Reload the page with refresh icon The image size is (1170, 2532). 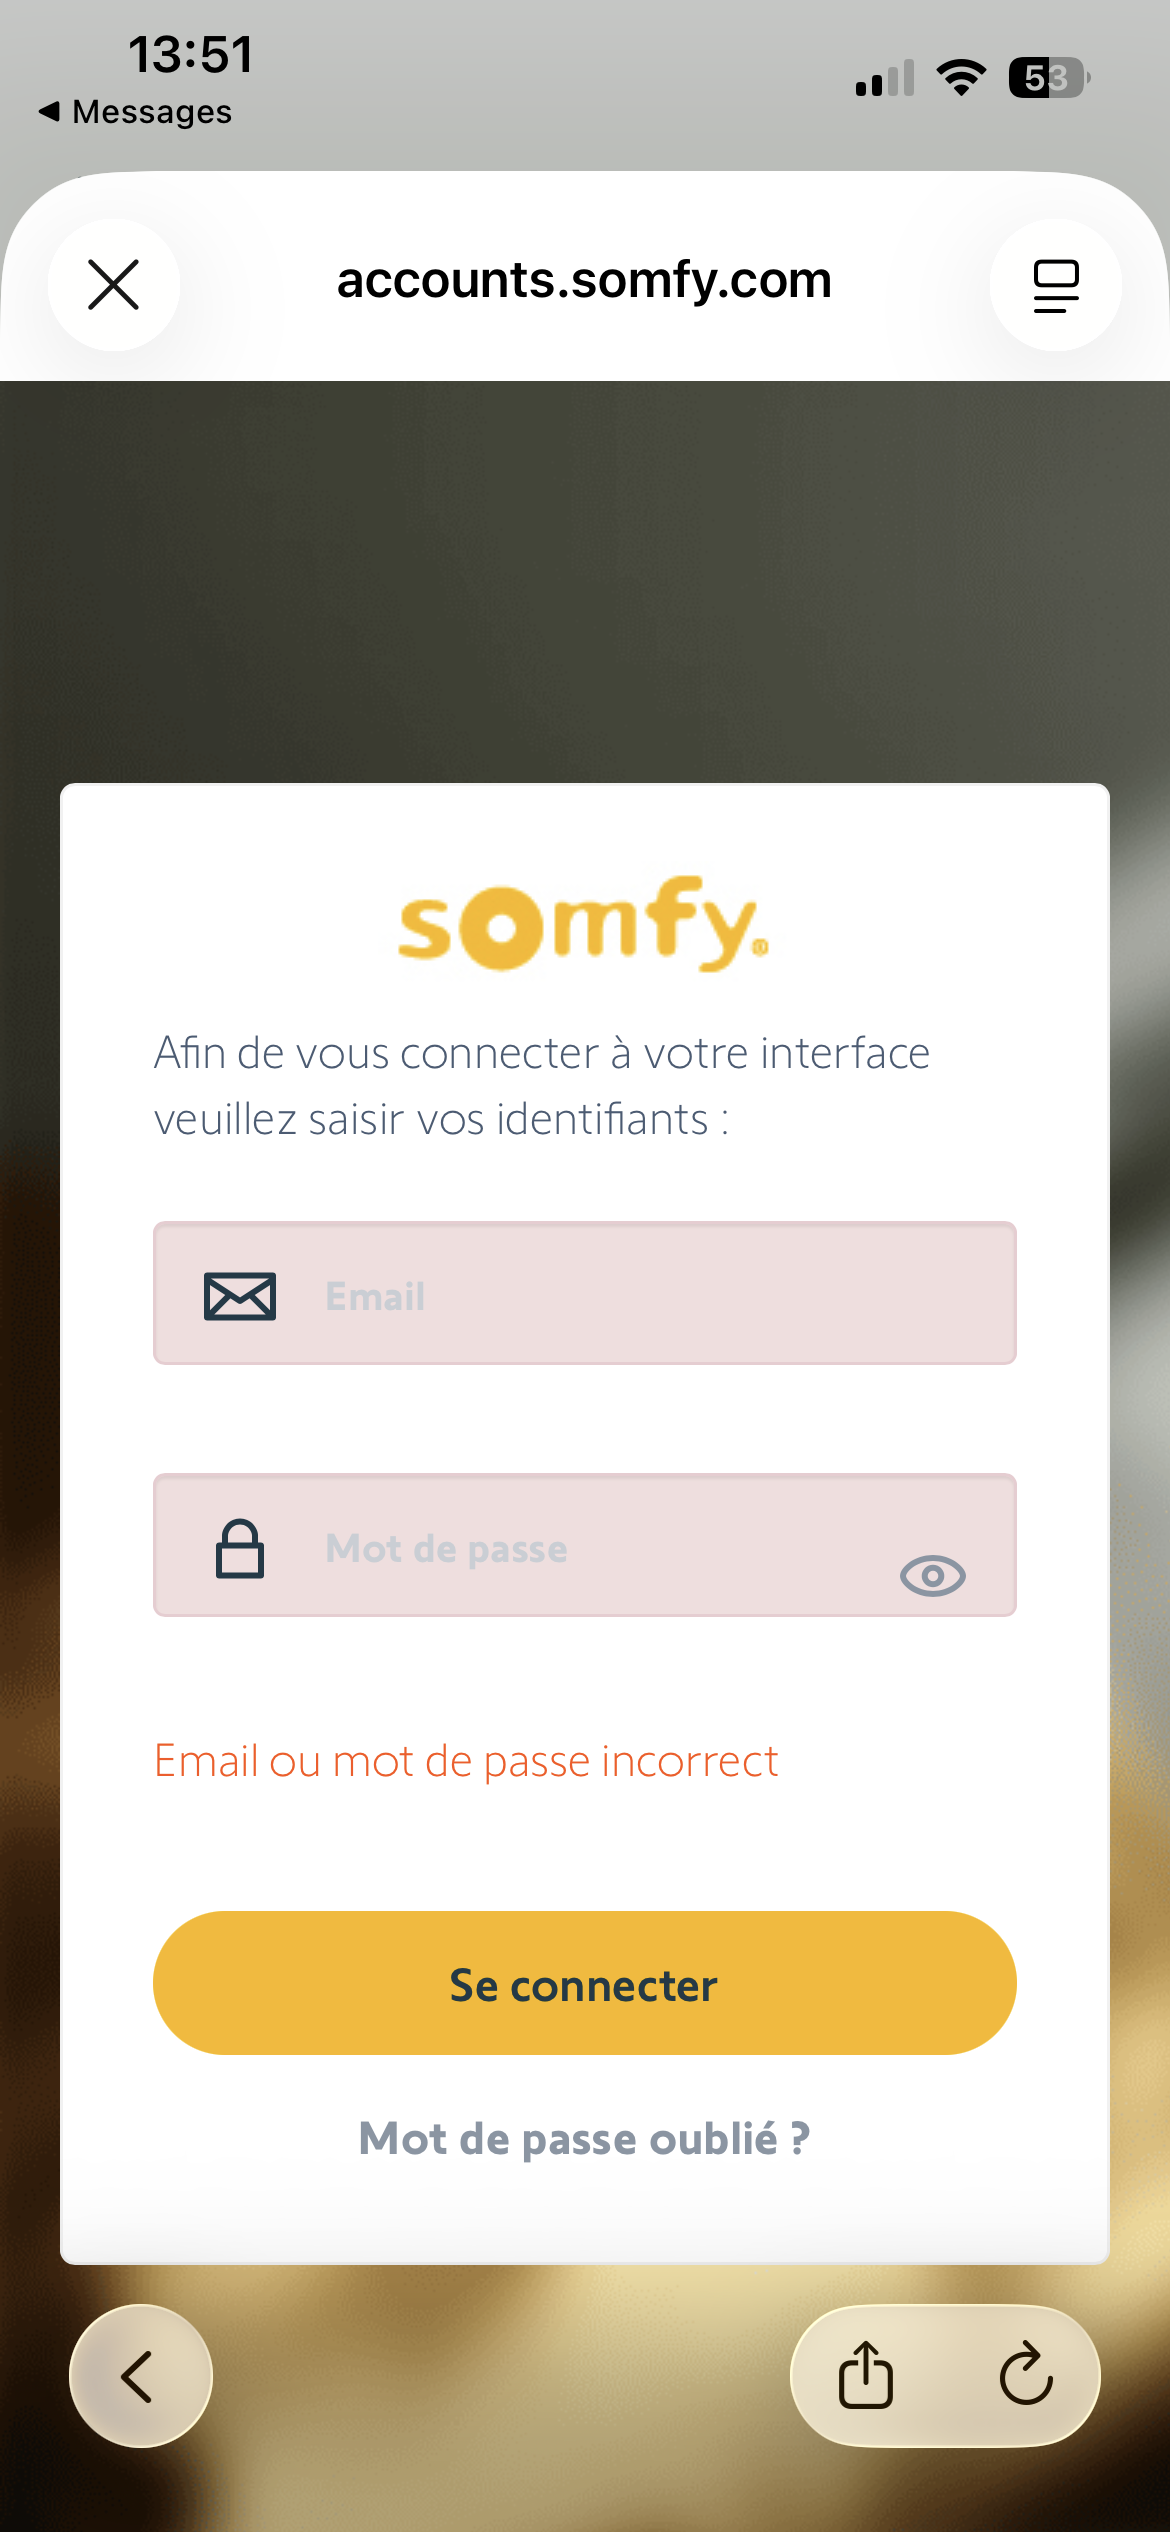pyautogui.click(x=1026, y=2376)
